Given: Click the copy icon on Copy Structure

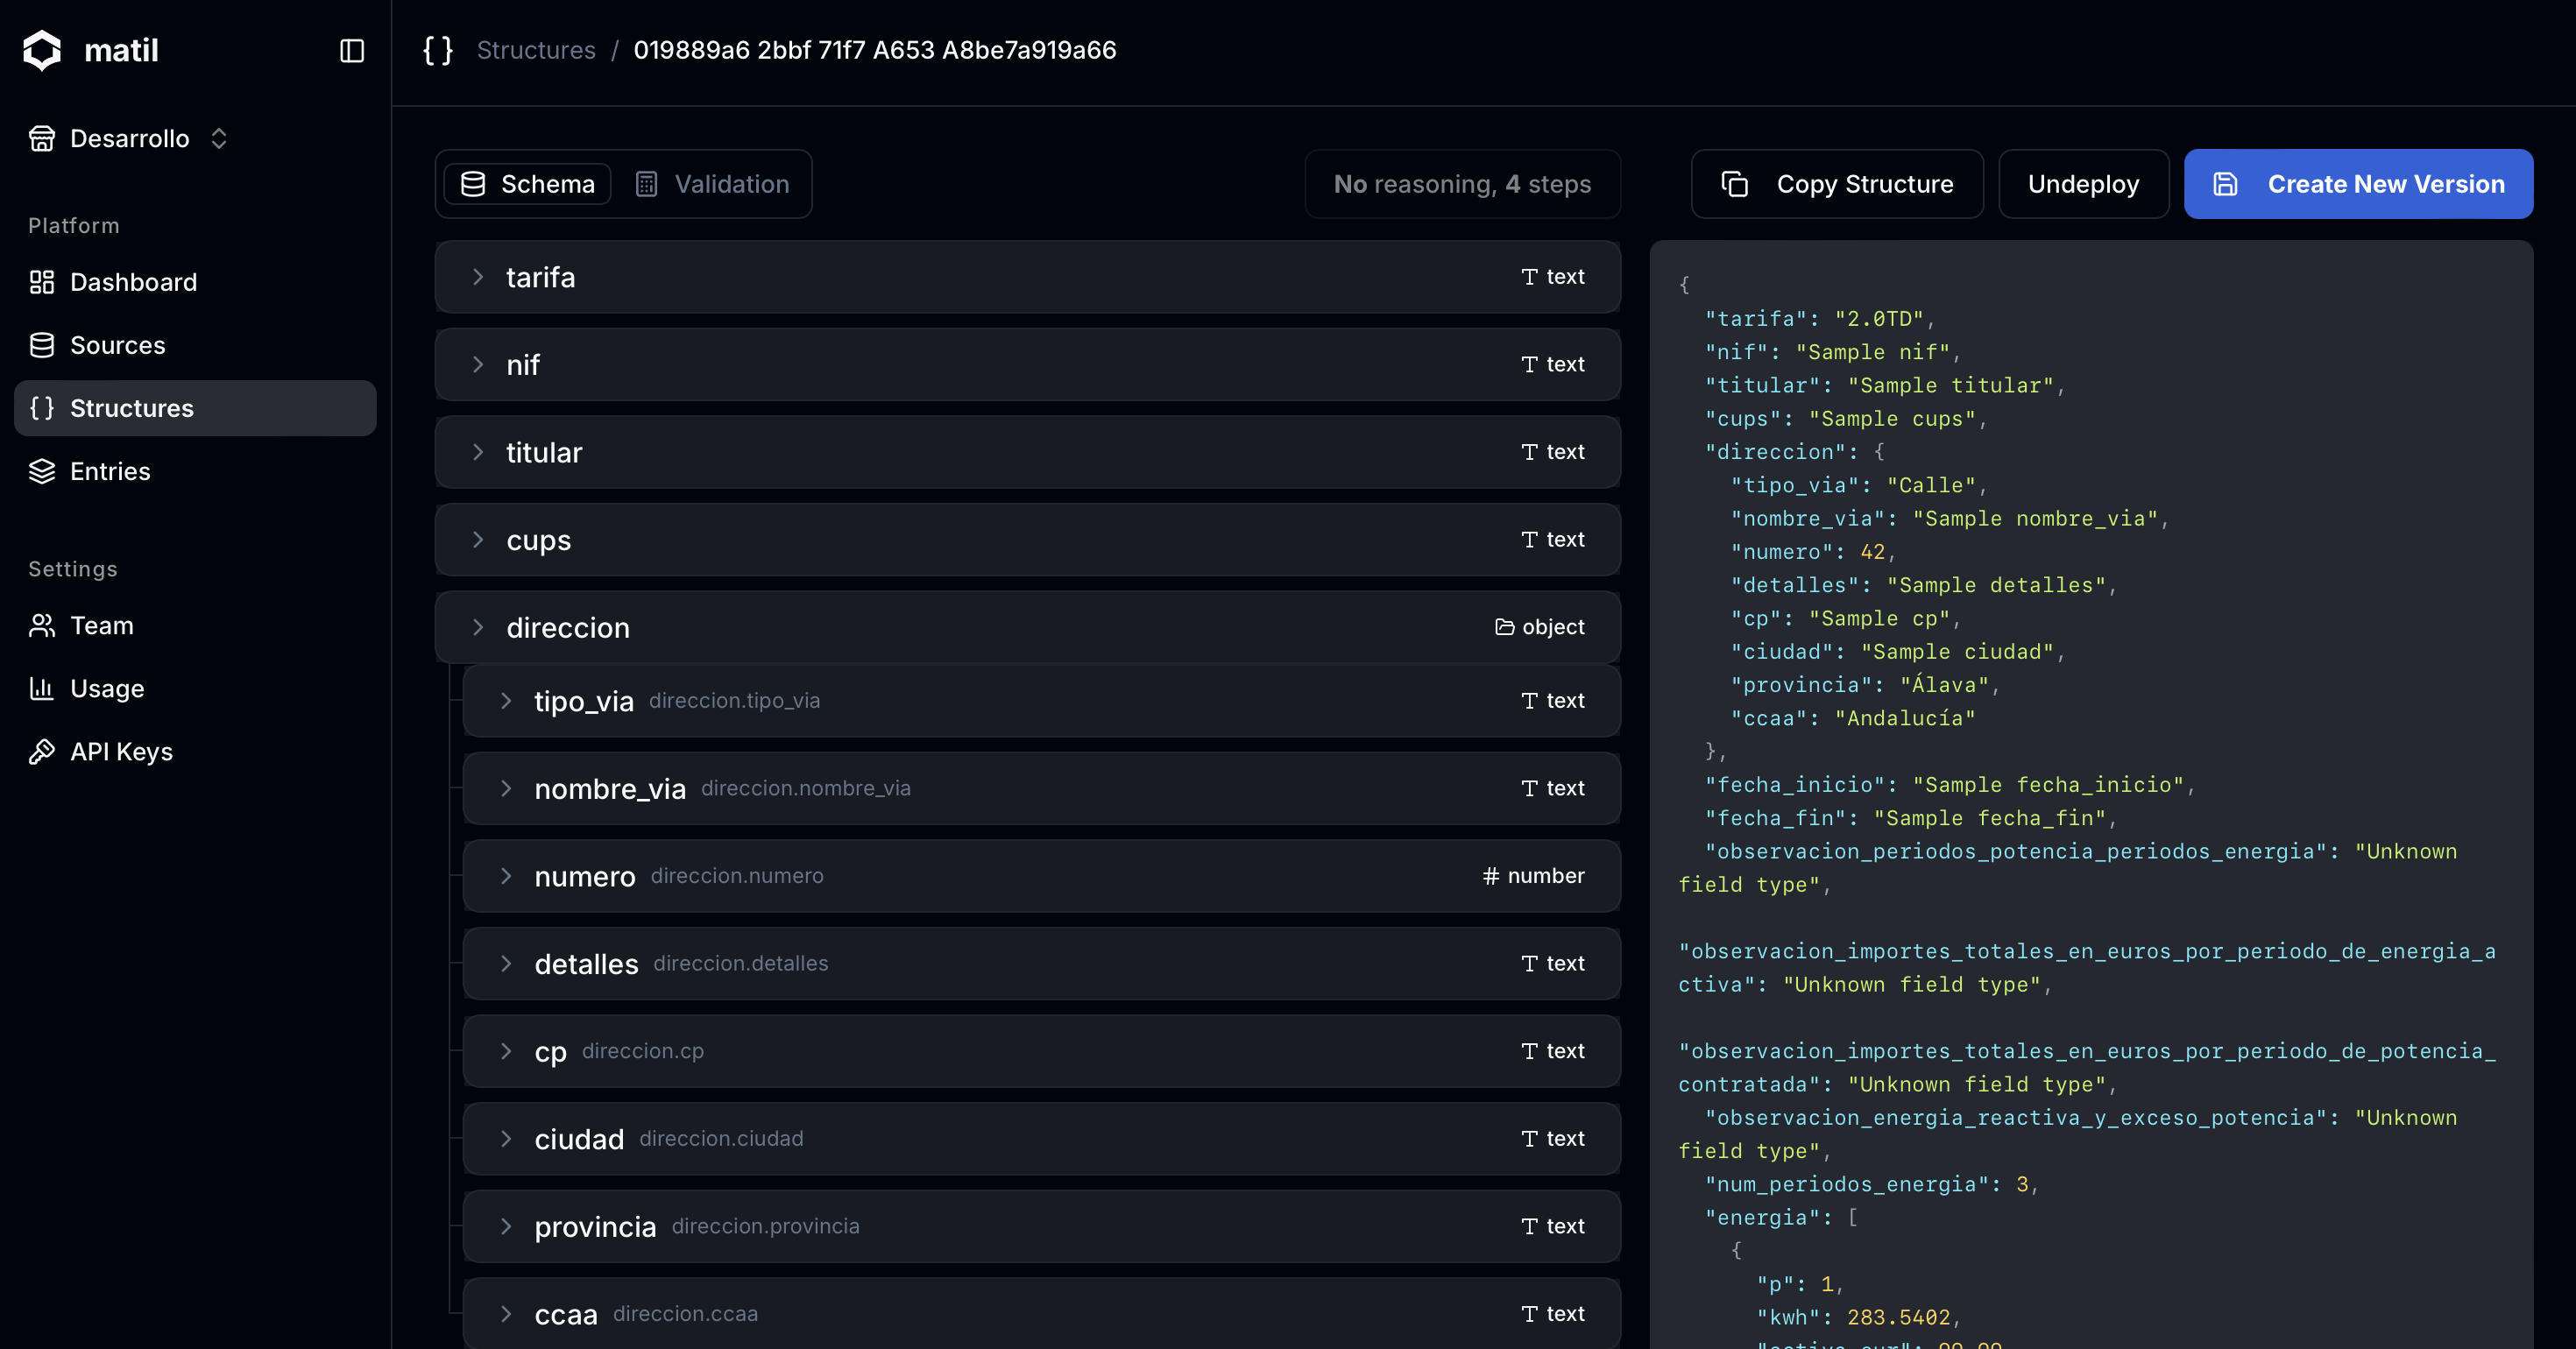Looking at the screenshot, I should [x=1733, y=184].
